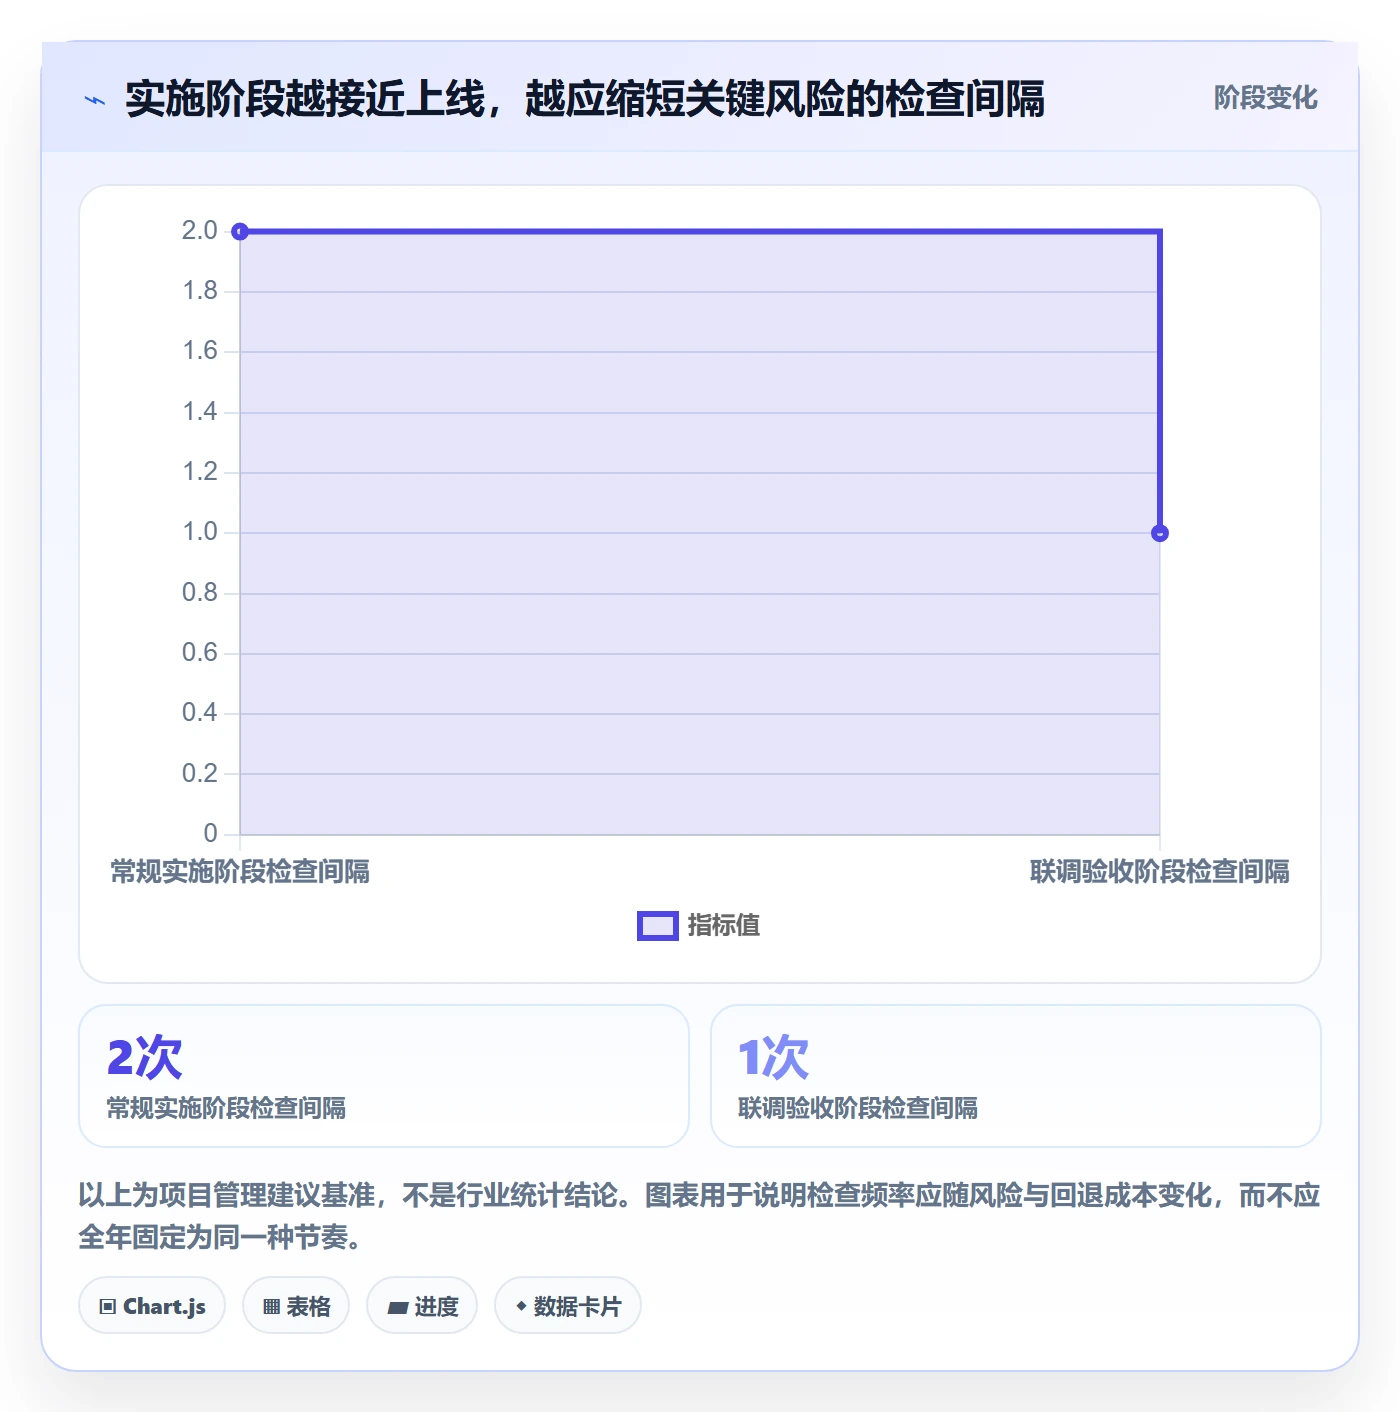The width and height of the screenshot is (1400, 1412).
Task: Click the 表格 tag
Action: click(296, 1306)
